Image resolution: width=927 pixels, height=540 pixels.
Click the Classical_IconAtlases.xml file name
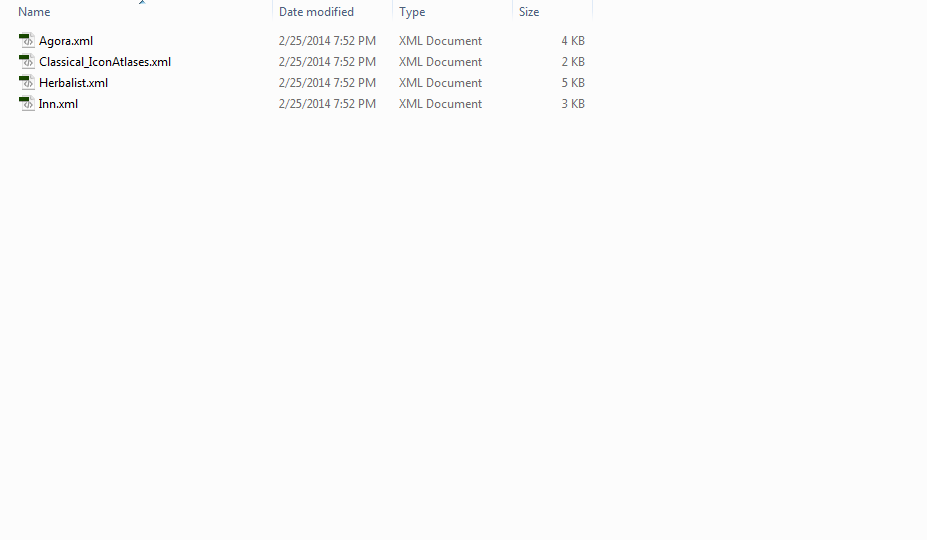point(105,62)
